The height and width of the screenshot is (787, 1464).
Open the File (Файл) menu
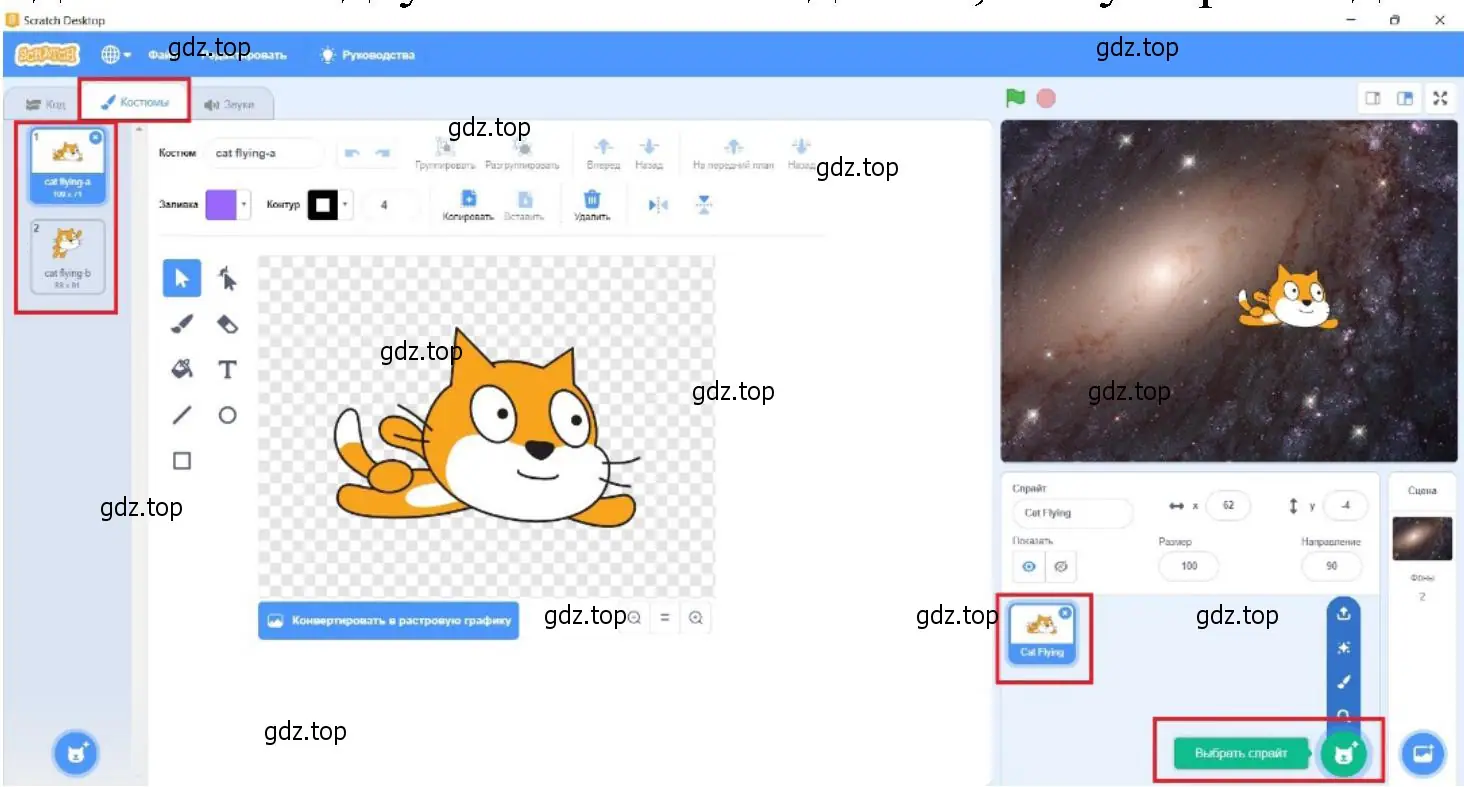[x=162, y=55]
